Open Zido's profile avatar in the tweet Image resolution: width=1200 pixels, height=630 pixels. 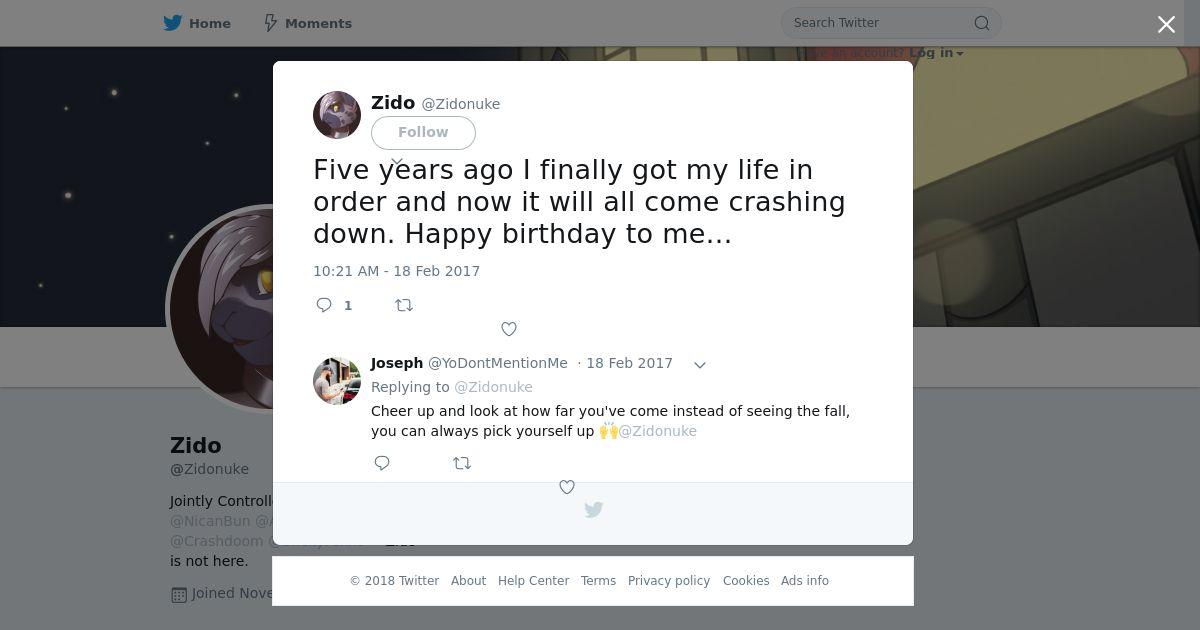point(337,115)
